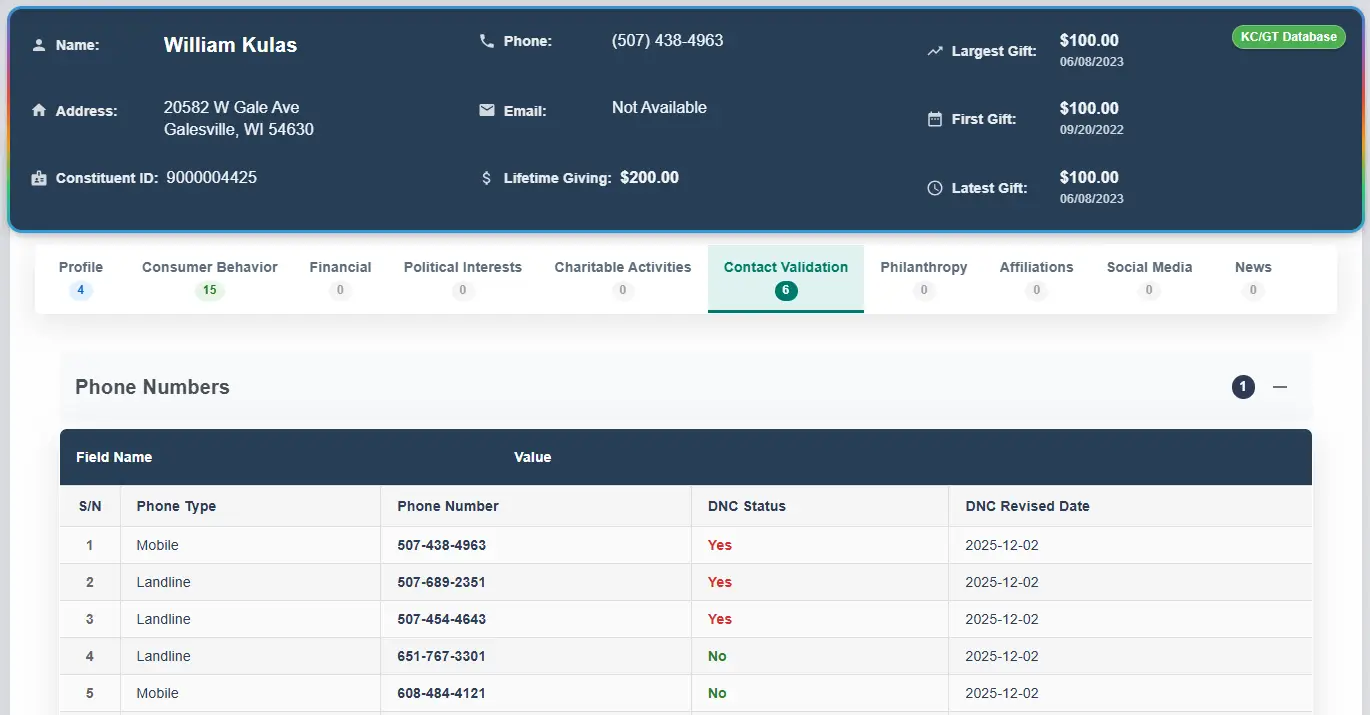Click the home icon beside Address
This screenshot has width=1370, height=715.
click(39, 111)
